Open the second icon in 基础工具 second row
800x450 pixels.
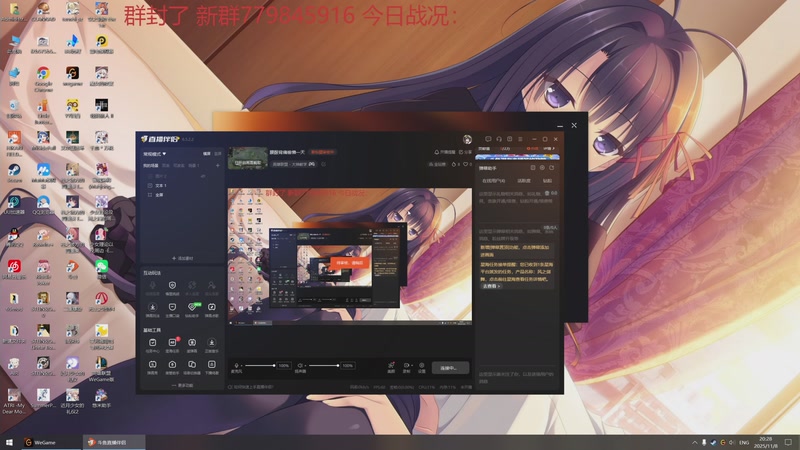(x=172, y=367)
